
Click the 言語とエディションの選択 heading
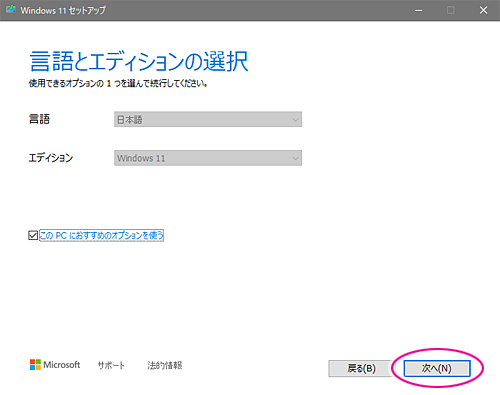(139, 61)
